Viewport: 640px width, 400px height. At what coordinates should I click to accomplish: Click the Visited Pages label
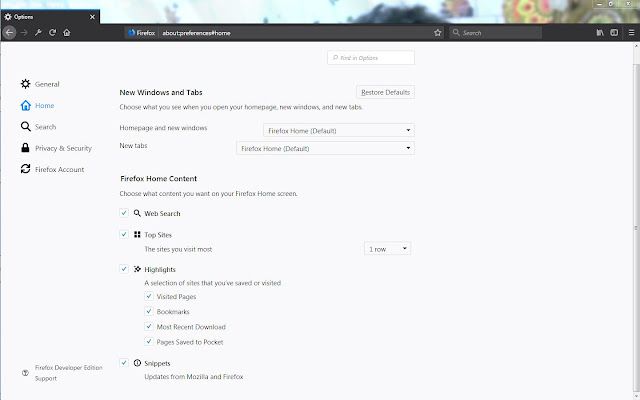point(176,297)
